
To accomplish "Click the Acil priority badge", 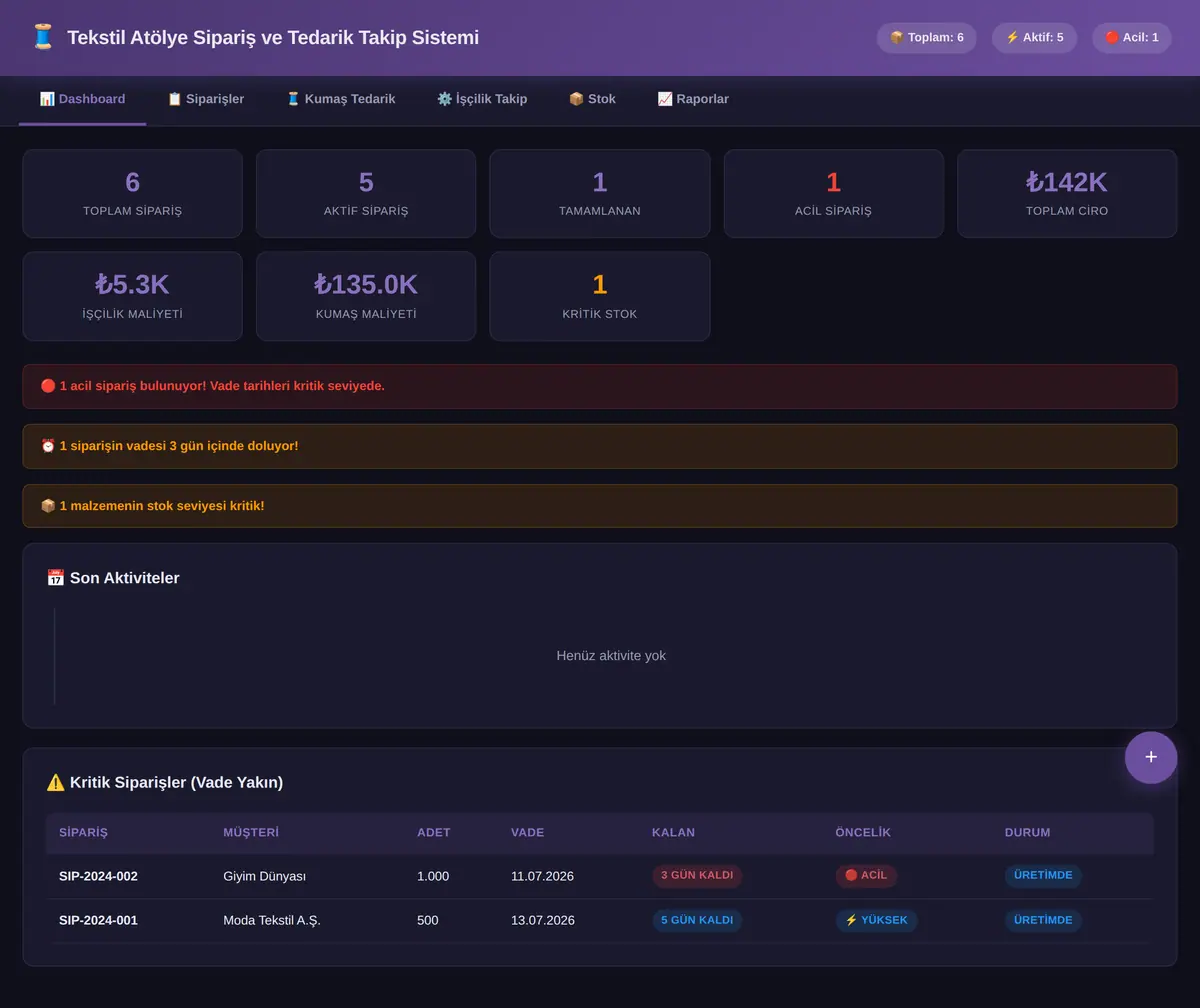I will click(x=866, y=876).
